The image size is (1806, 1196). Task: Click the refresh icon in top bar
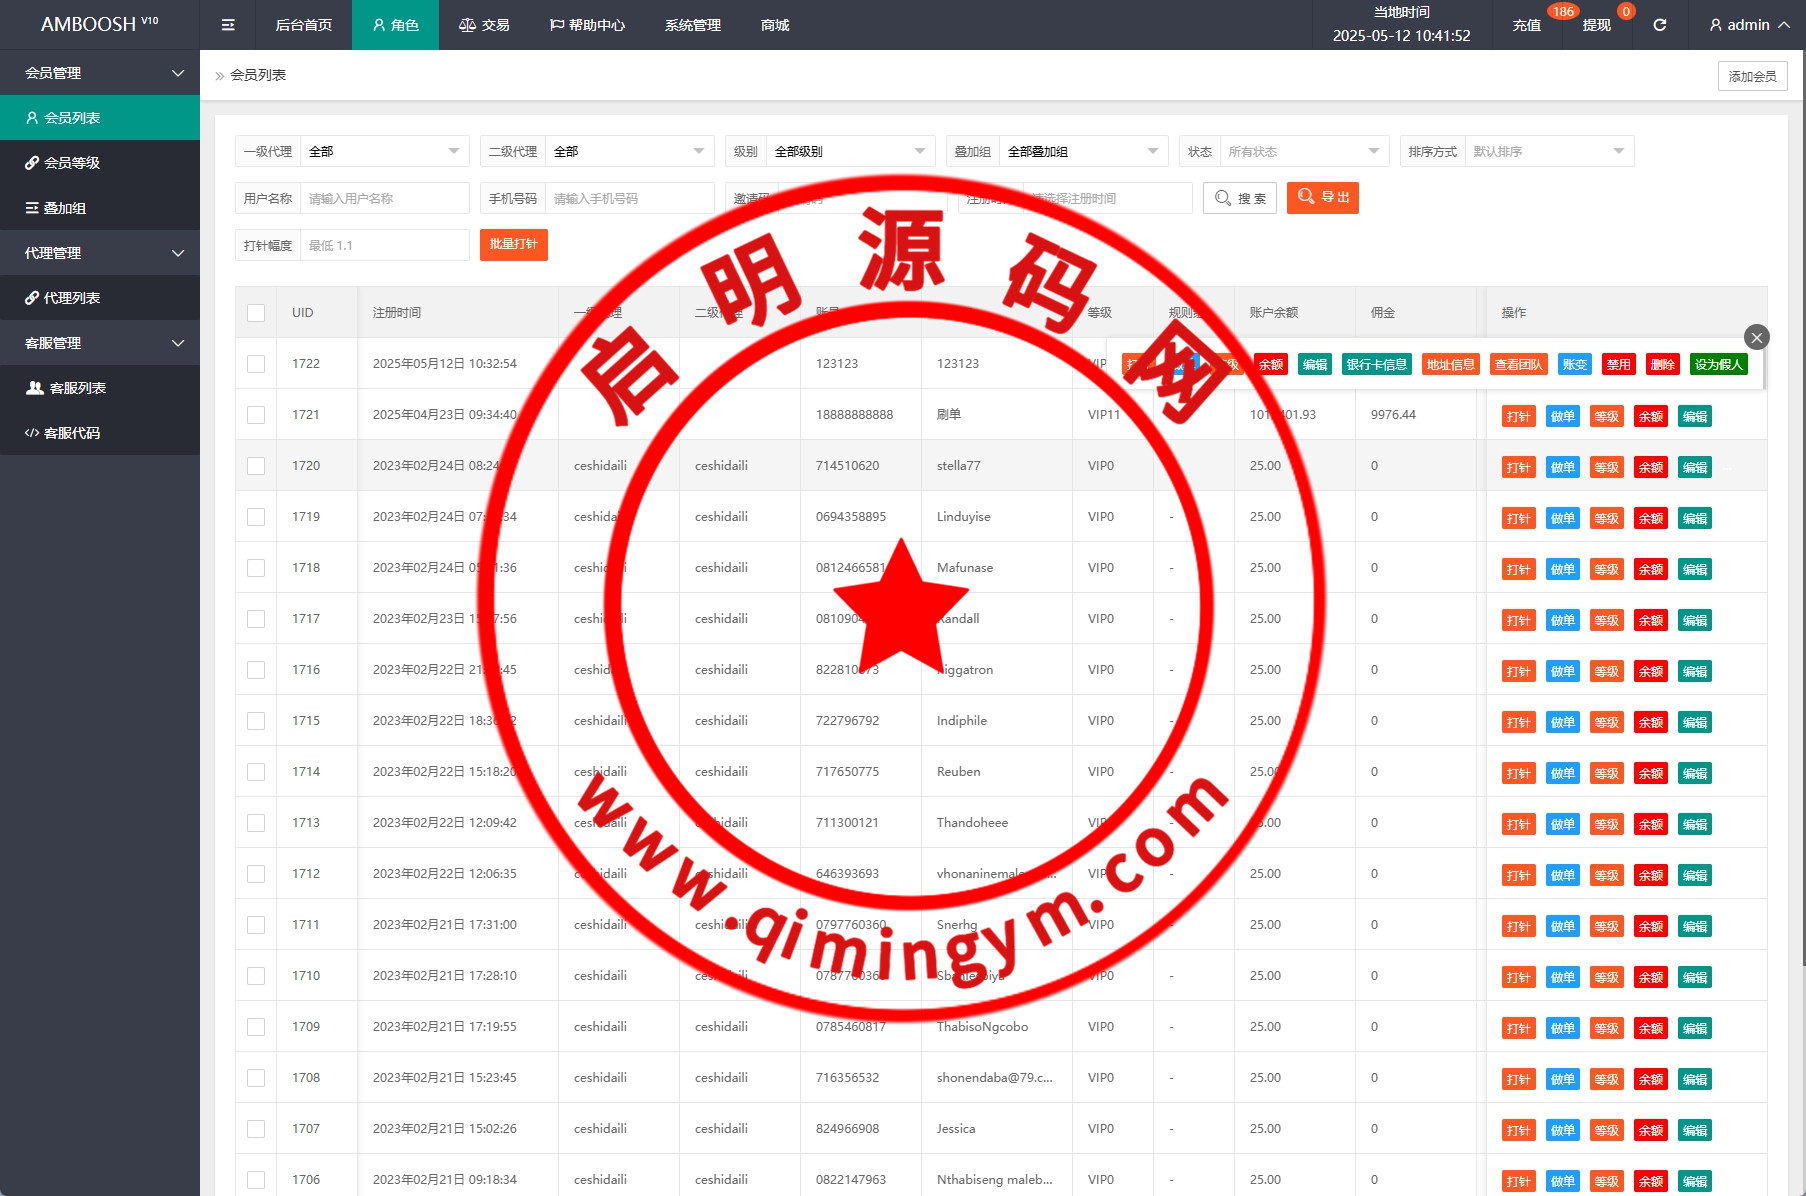(1659, 25)
